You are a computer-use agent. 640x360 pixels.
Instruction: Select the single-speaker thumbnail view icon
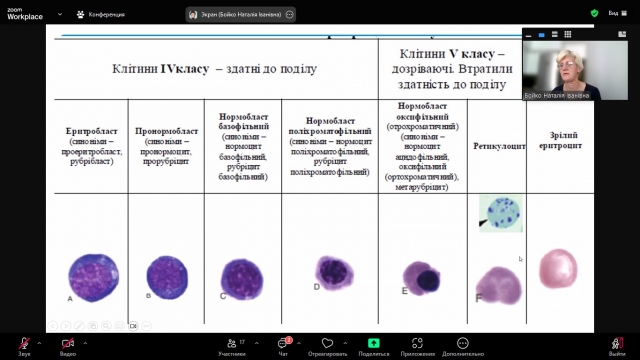(542, 35)
